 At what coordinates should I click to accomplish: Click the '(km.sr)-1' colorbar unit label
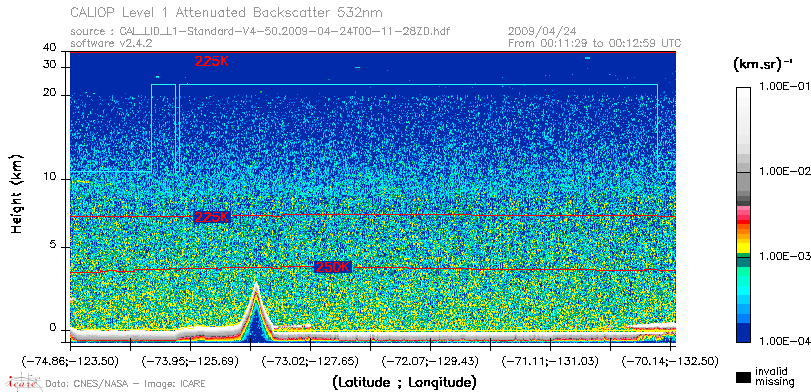[x=763, y=65]
